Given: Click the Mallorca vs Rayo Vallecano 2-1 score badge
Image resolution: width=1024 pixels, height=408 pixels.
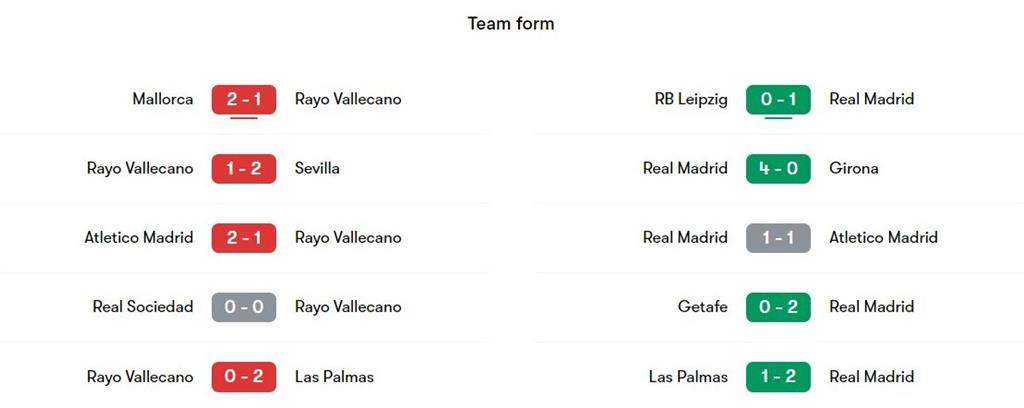Looking at the screenshot, I should (x=244, y=99).
